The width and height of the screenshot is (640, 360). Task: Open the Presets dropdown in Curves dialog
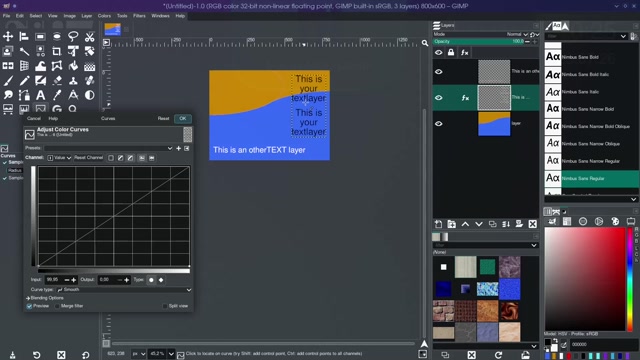[x=109, y=148]
